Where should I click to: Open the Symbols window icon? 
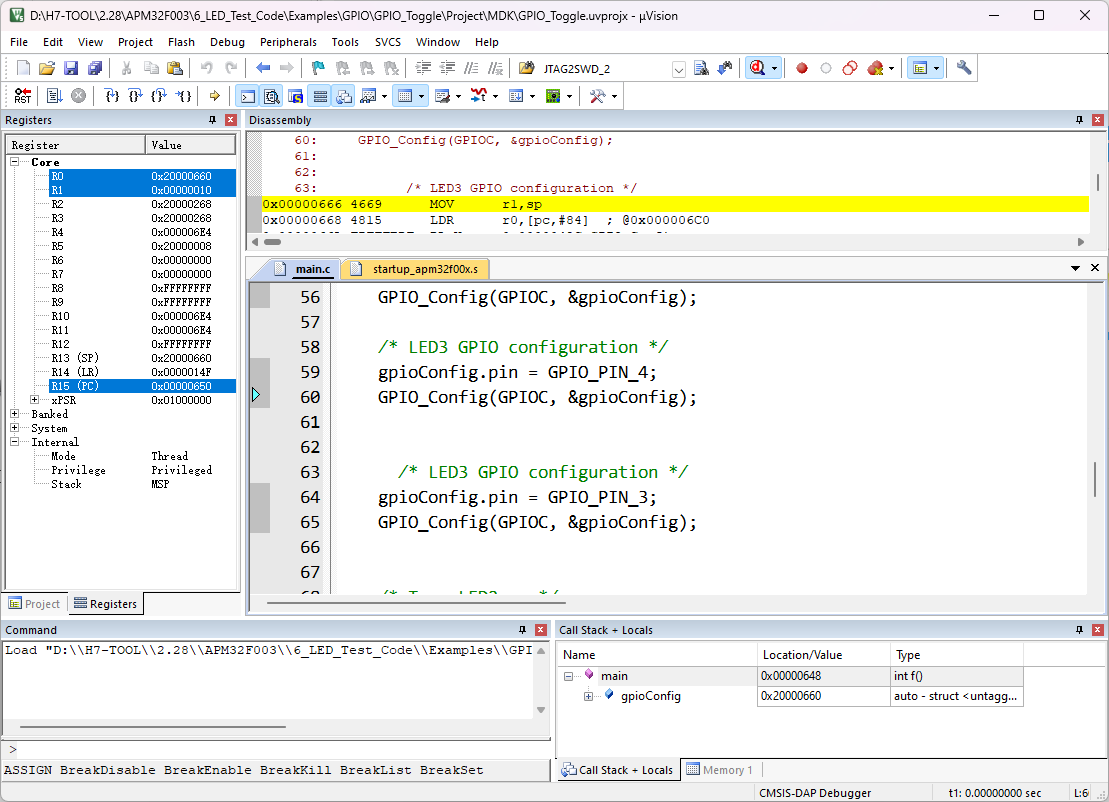(x=296, y=96)
